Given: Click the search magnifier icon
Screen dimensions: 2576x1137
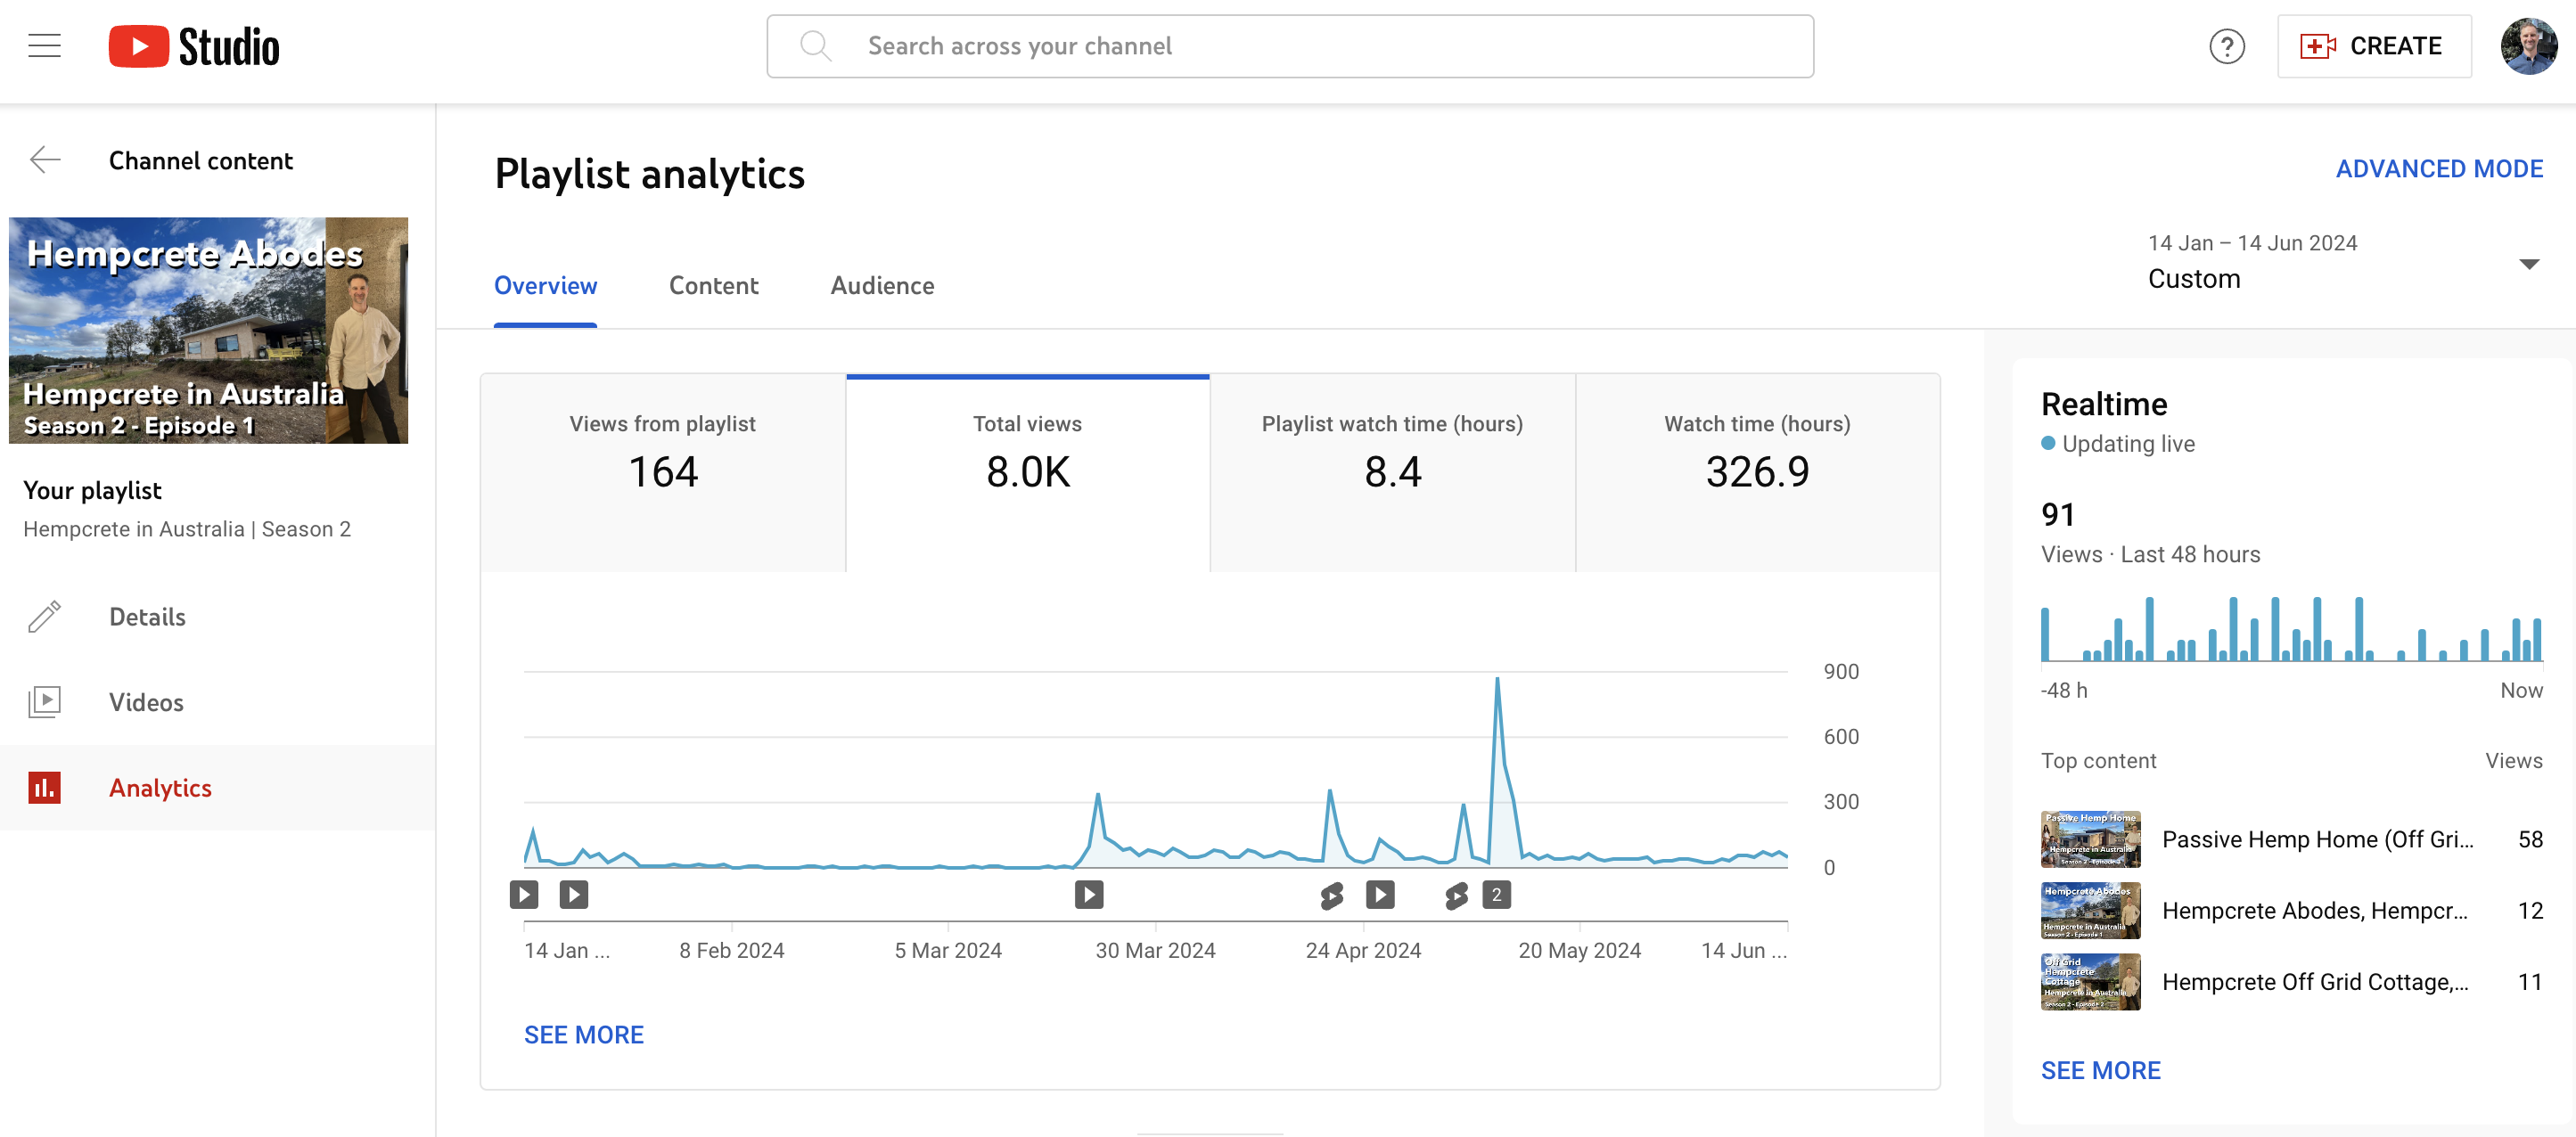Looking at the screenshot, I should (815, 45).
